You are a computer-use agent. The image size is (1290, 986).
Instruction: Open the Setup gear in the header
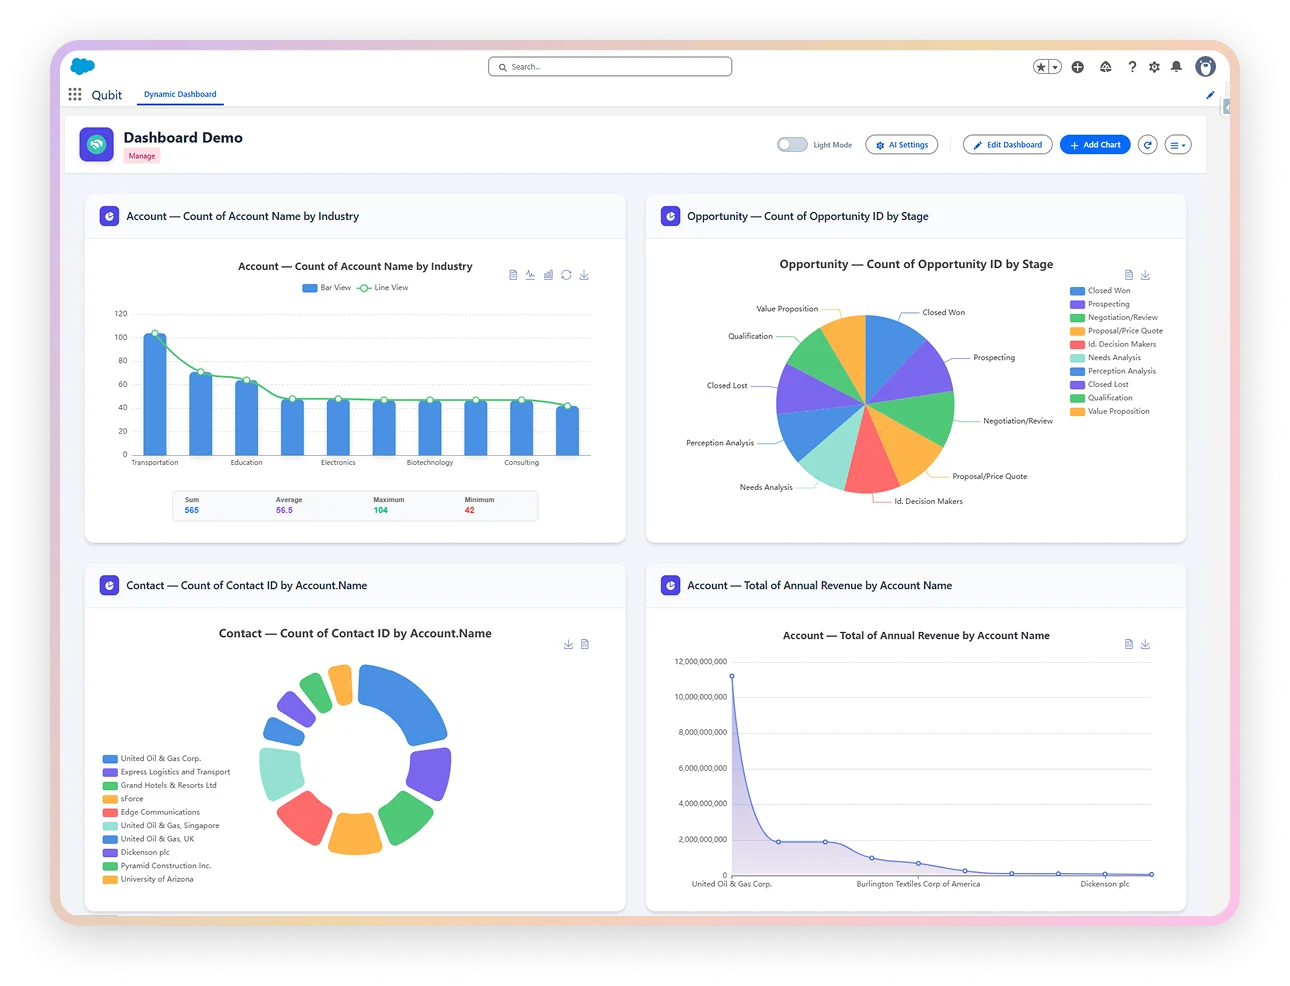1153,66
